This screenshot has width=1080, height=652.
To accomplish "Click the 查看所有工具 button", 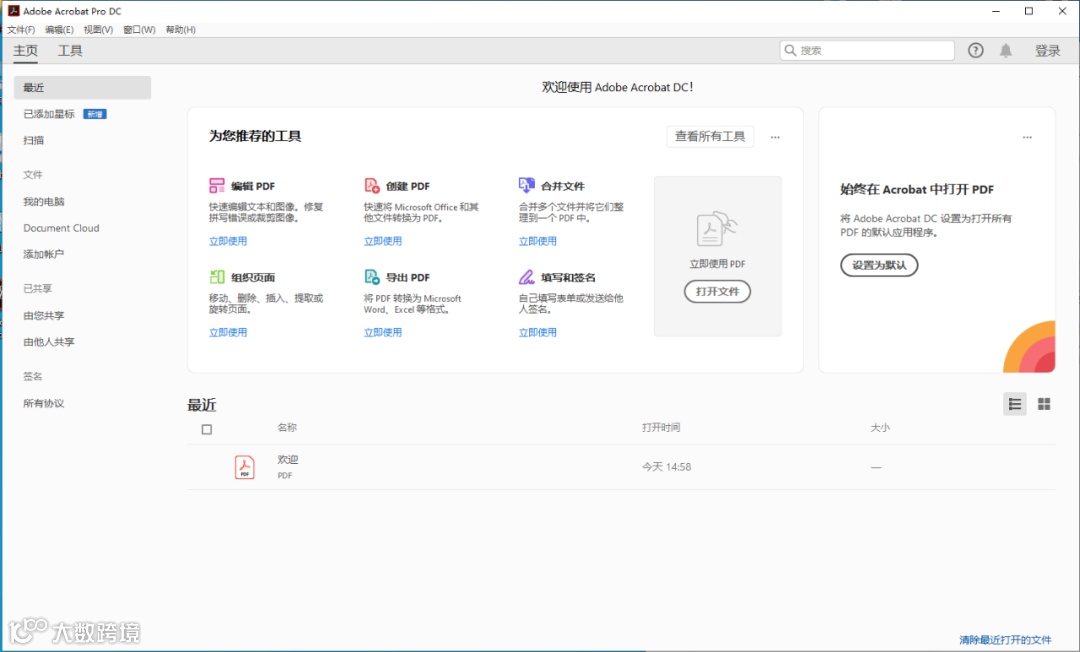I will 710,136.
